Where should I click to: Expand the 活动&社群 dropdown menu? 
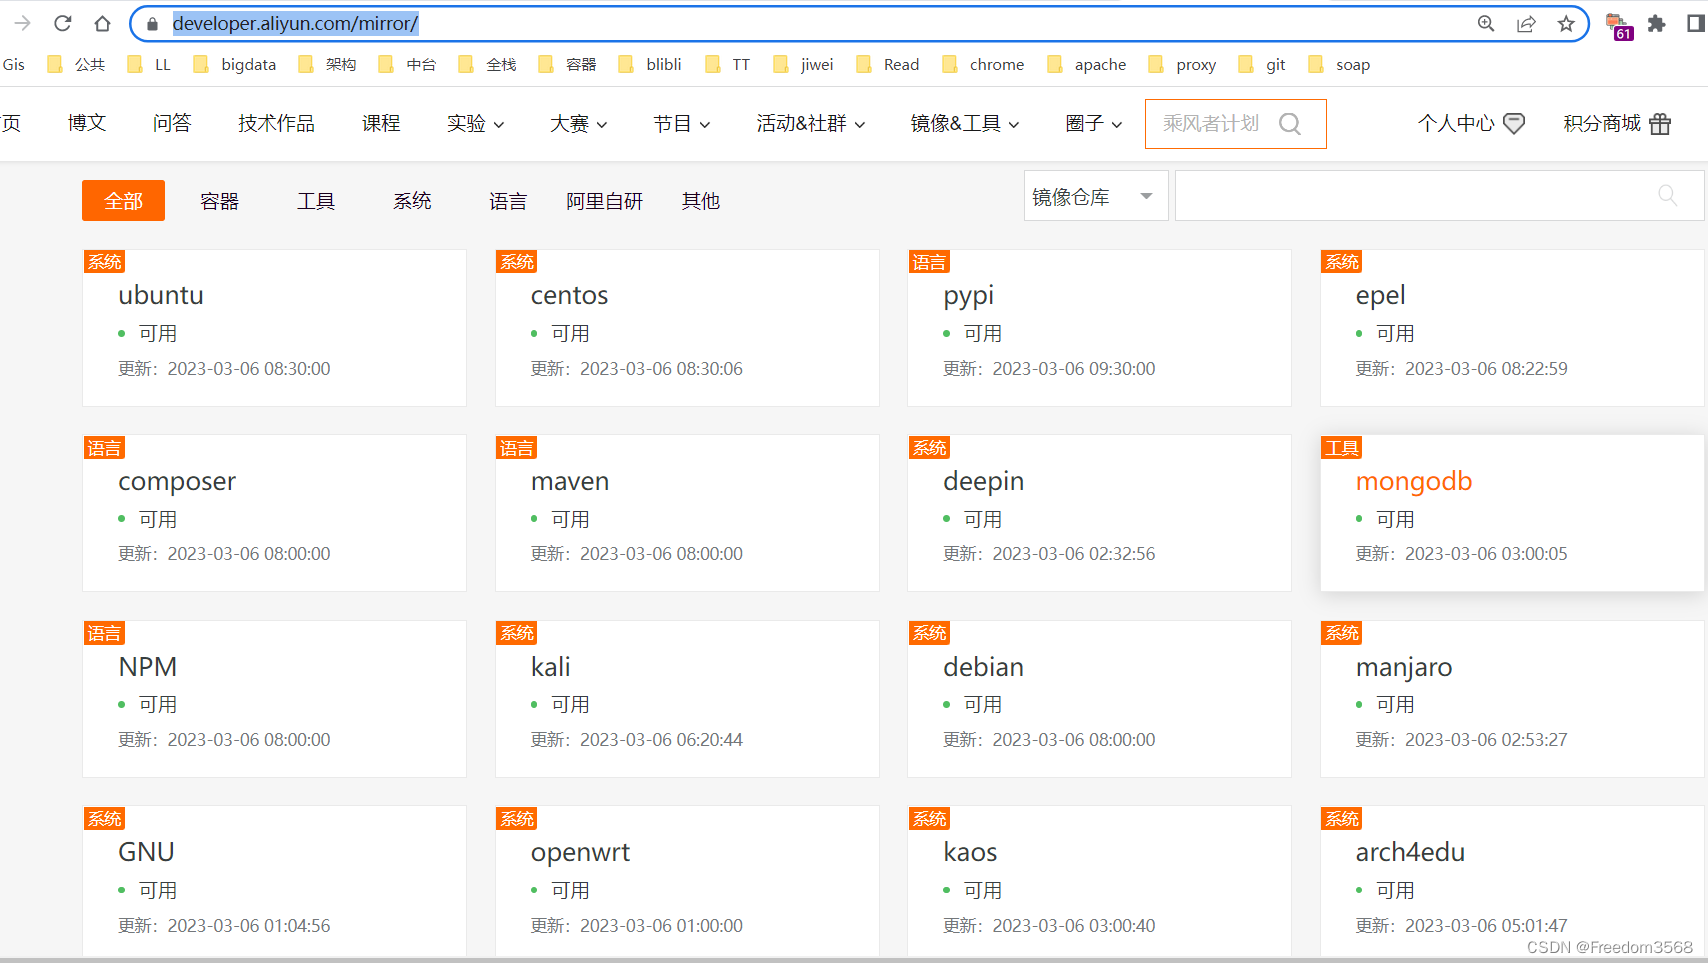[x=810, y=124]
